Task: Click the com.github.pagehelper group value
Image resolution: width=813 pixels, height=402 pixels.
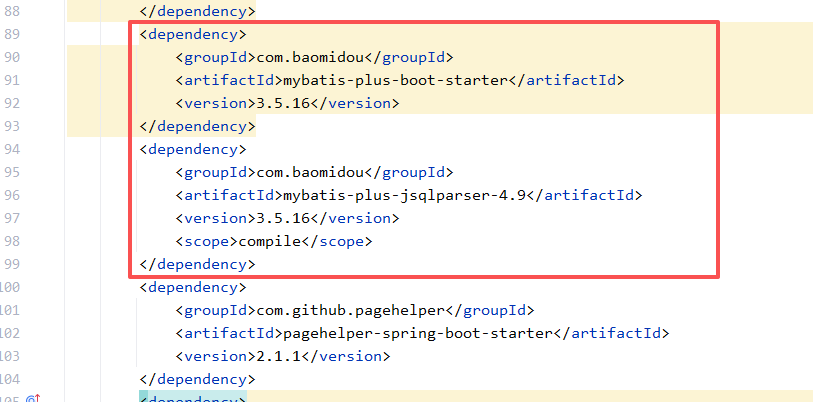Action: pyautogui.click(x=351, y=311)
